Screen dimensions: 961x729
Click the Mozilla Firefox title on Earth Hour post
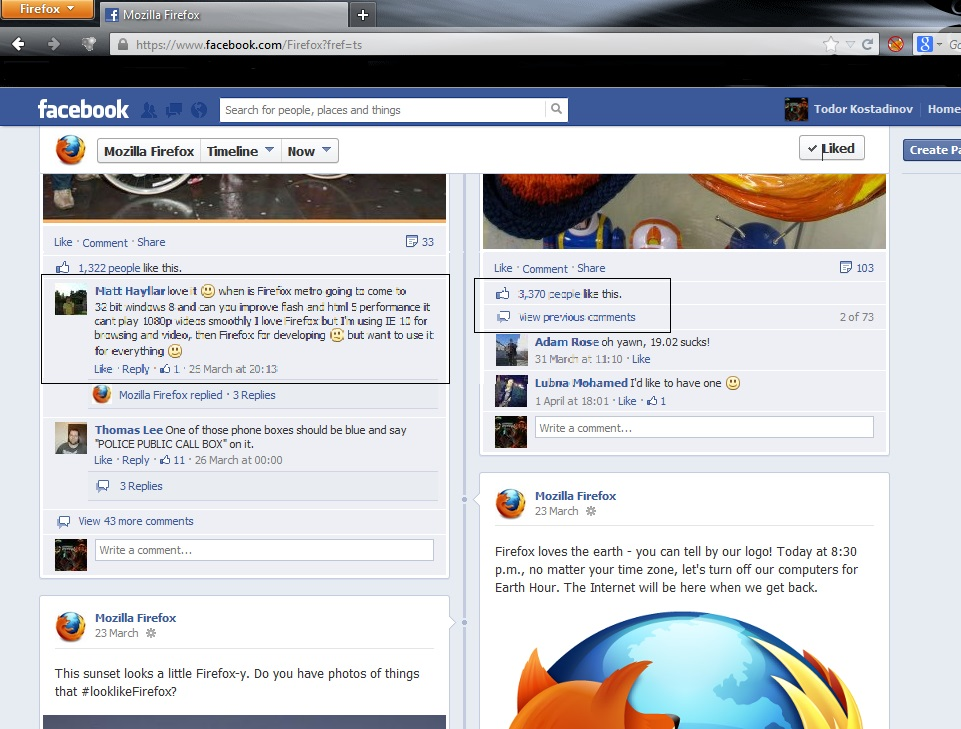[x=575, y=495]
